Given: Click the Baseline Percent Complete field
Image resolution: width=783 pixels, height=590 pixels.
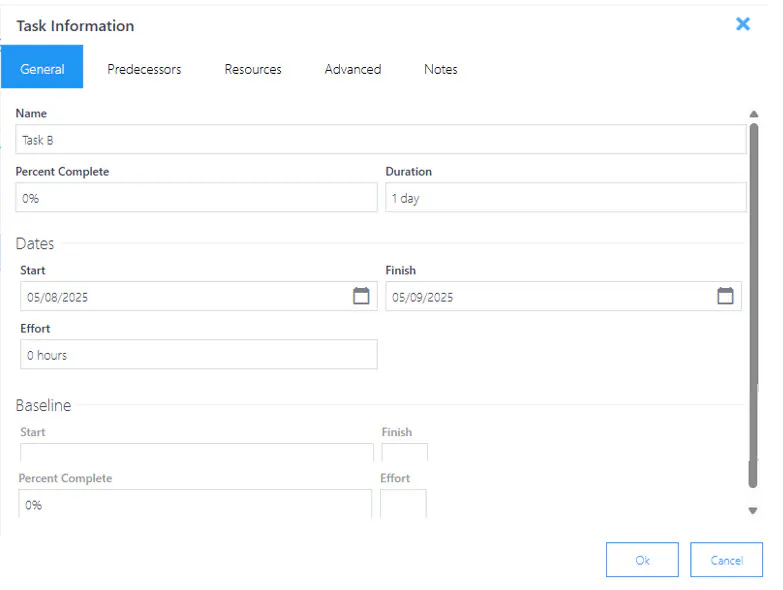Looking at the screenshot, I should [x=195, y=504].
